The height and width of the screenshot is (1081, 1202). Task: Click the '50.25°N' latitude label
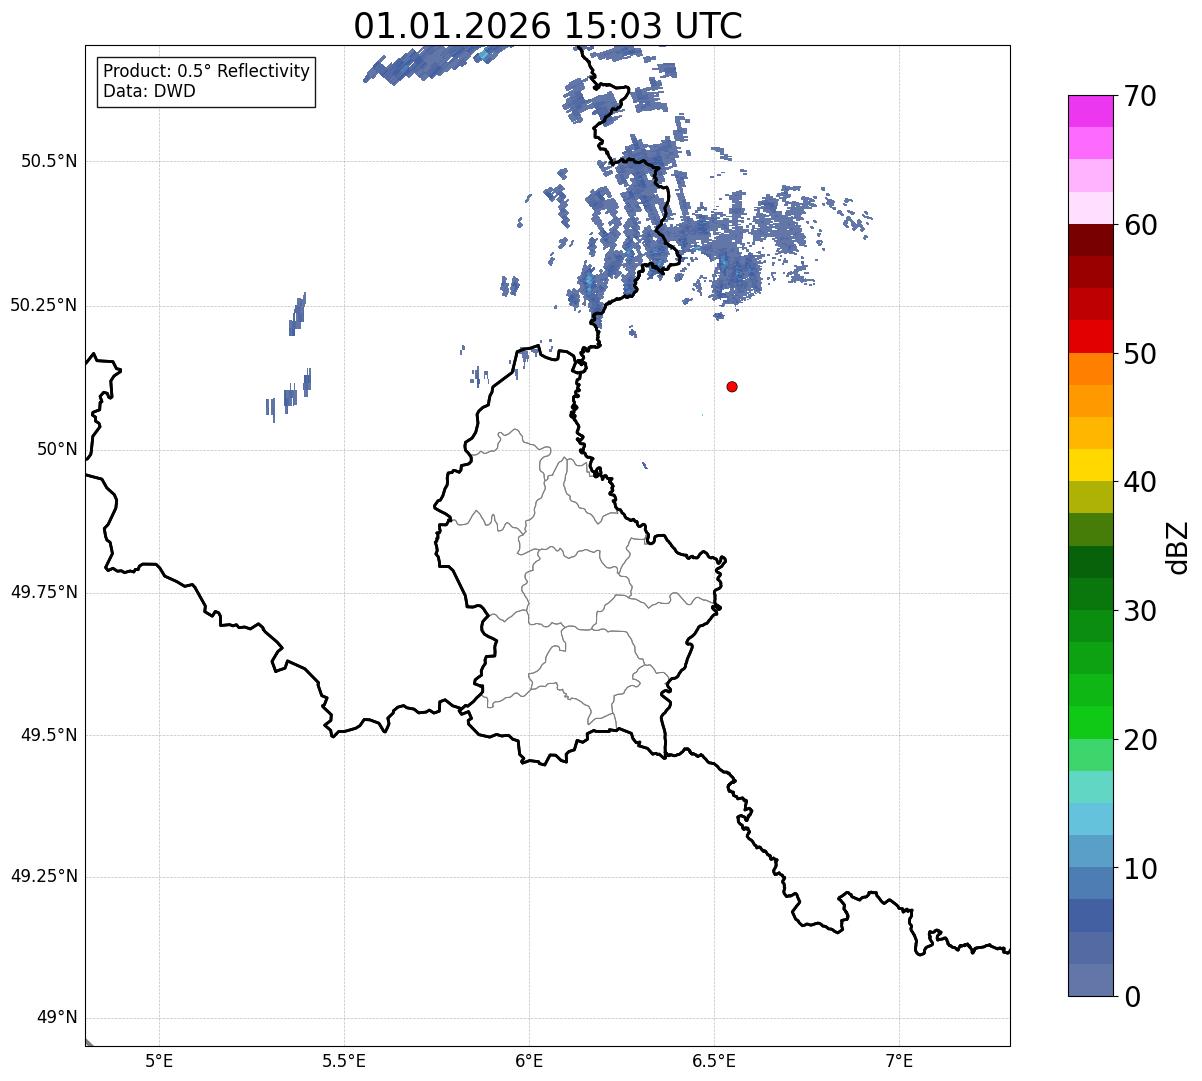[x=43, y=306]
